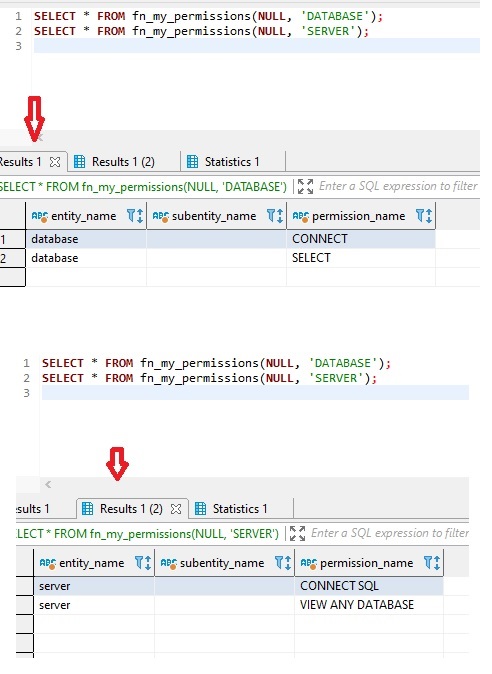Place cursor on 'DATABASE' code line, upper editor
Image resolution: width=492 pixels, height=674 pixels.
click(208, 16)
